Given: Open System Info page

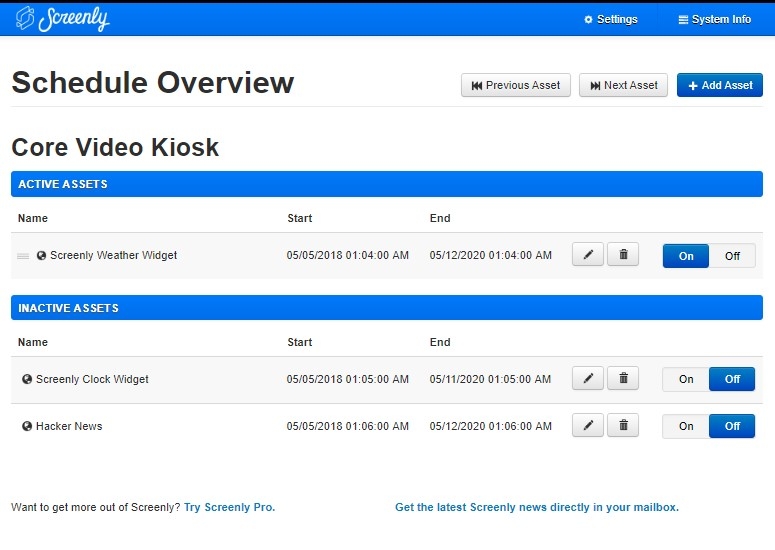Looking at the screenshot, I should pos(715,19).
